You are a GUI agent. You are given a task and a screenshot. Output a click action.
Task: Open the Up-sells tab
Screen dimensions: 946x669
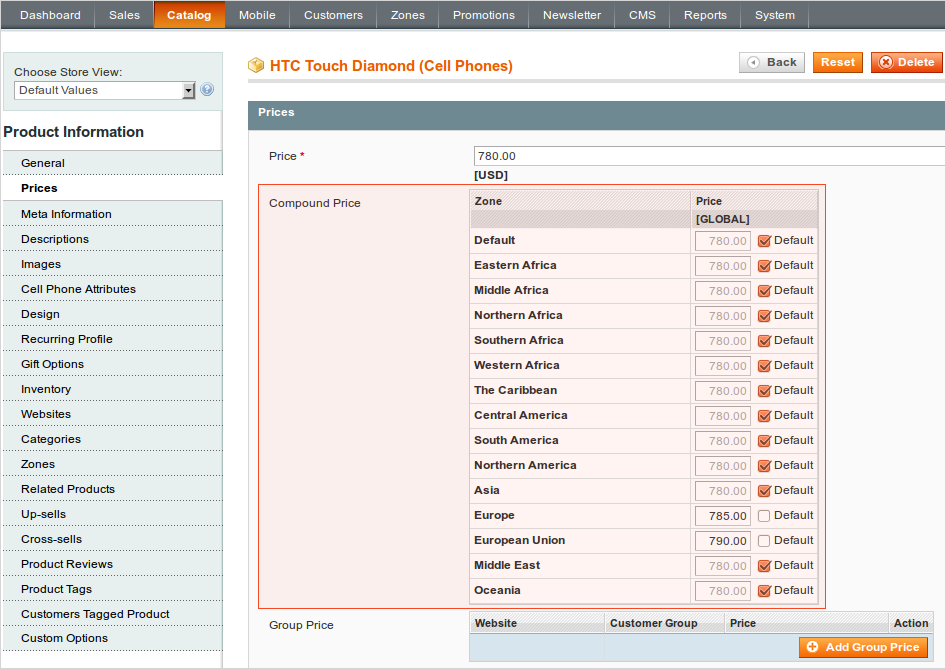(113, 514)
